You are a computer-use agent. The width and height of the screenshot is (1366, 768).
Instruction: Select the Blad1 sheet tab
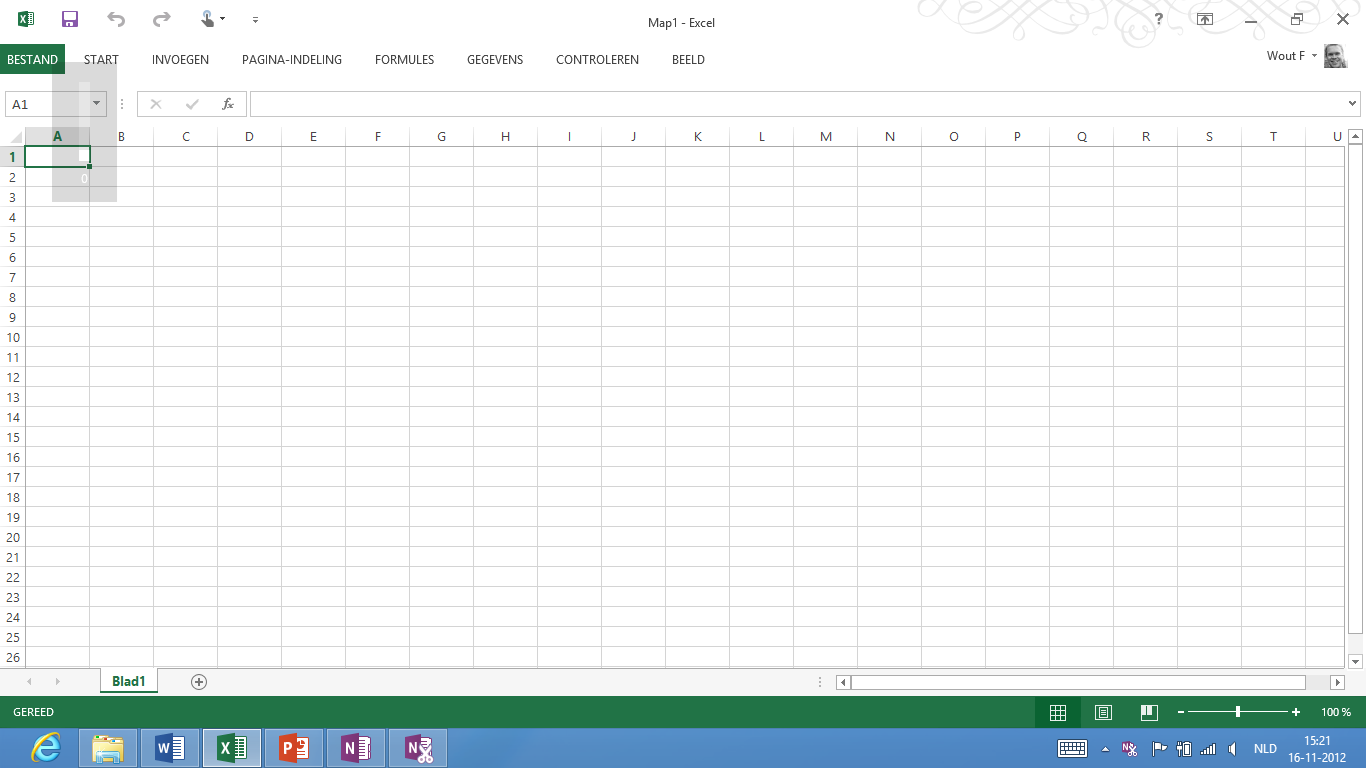click(x=129, y=681)
